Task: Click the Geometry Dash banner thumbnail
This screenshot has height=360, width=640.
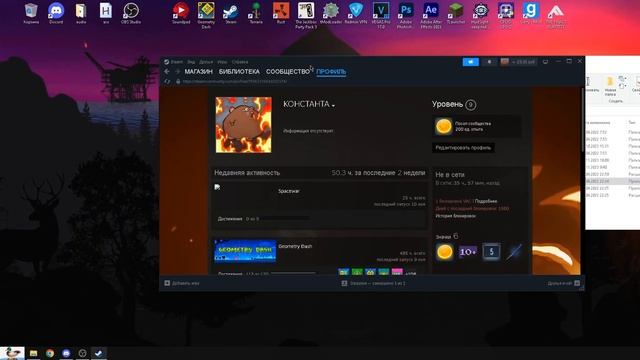Action: 245,251
